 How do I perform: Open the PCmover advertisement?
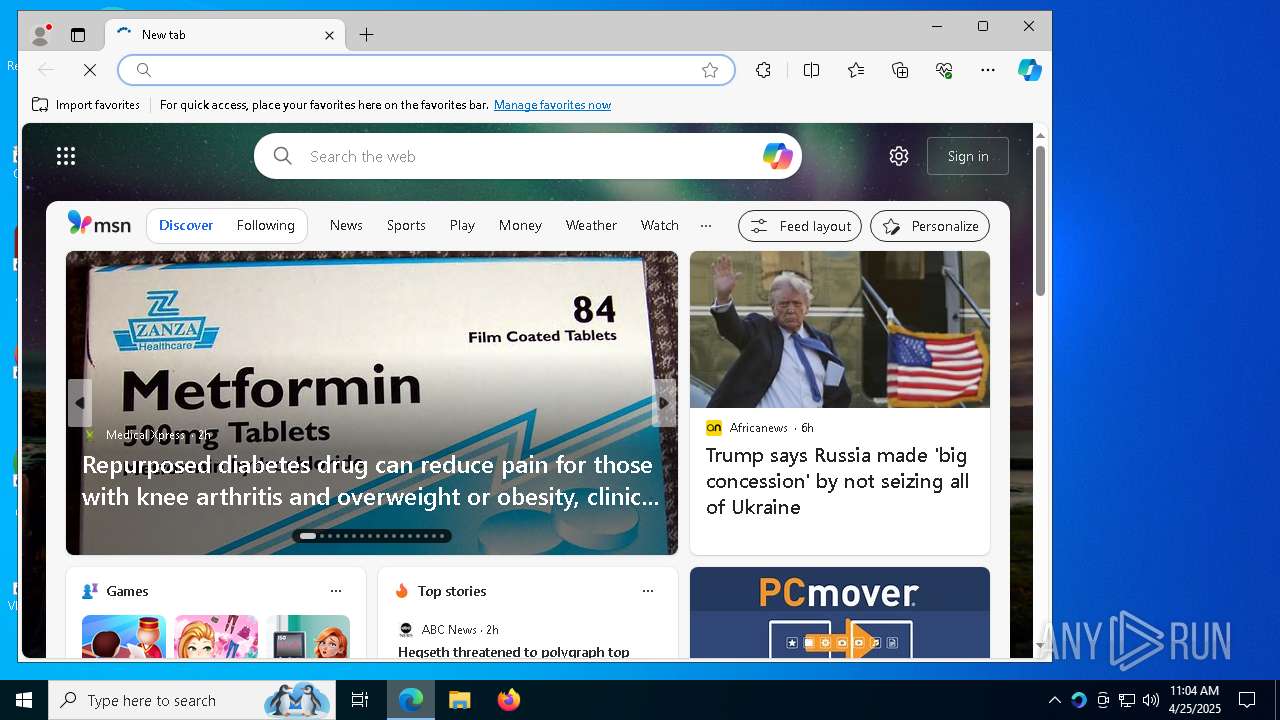[840, 613]
